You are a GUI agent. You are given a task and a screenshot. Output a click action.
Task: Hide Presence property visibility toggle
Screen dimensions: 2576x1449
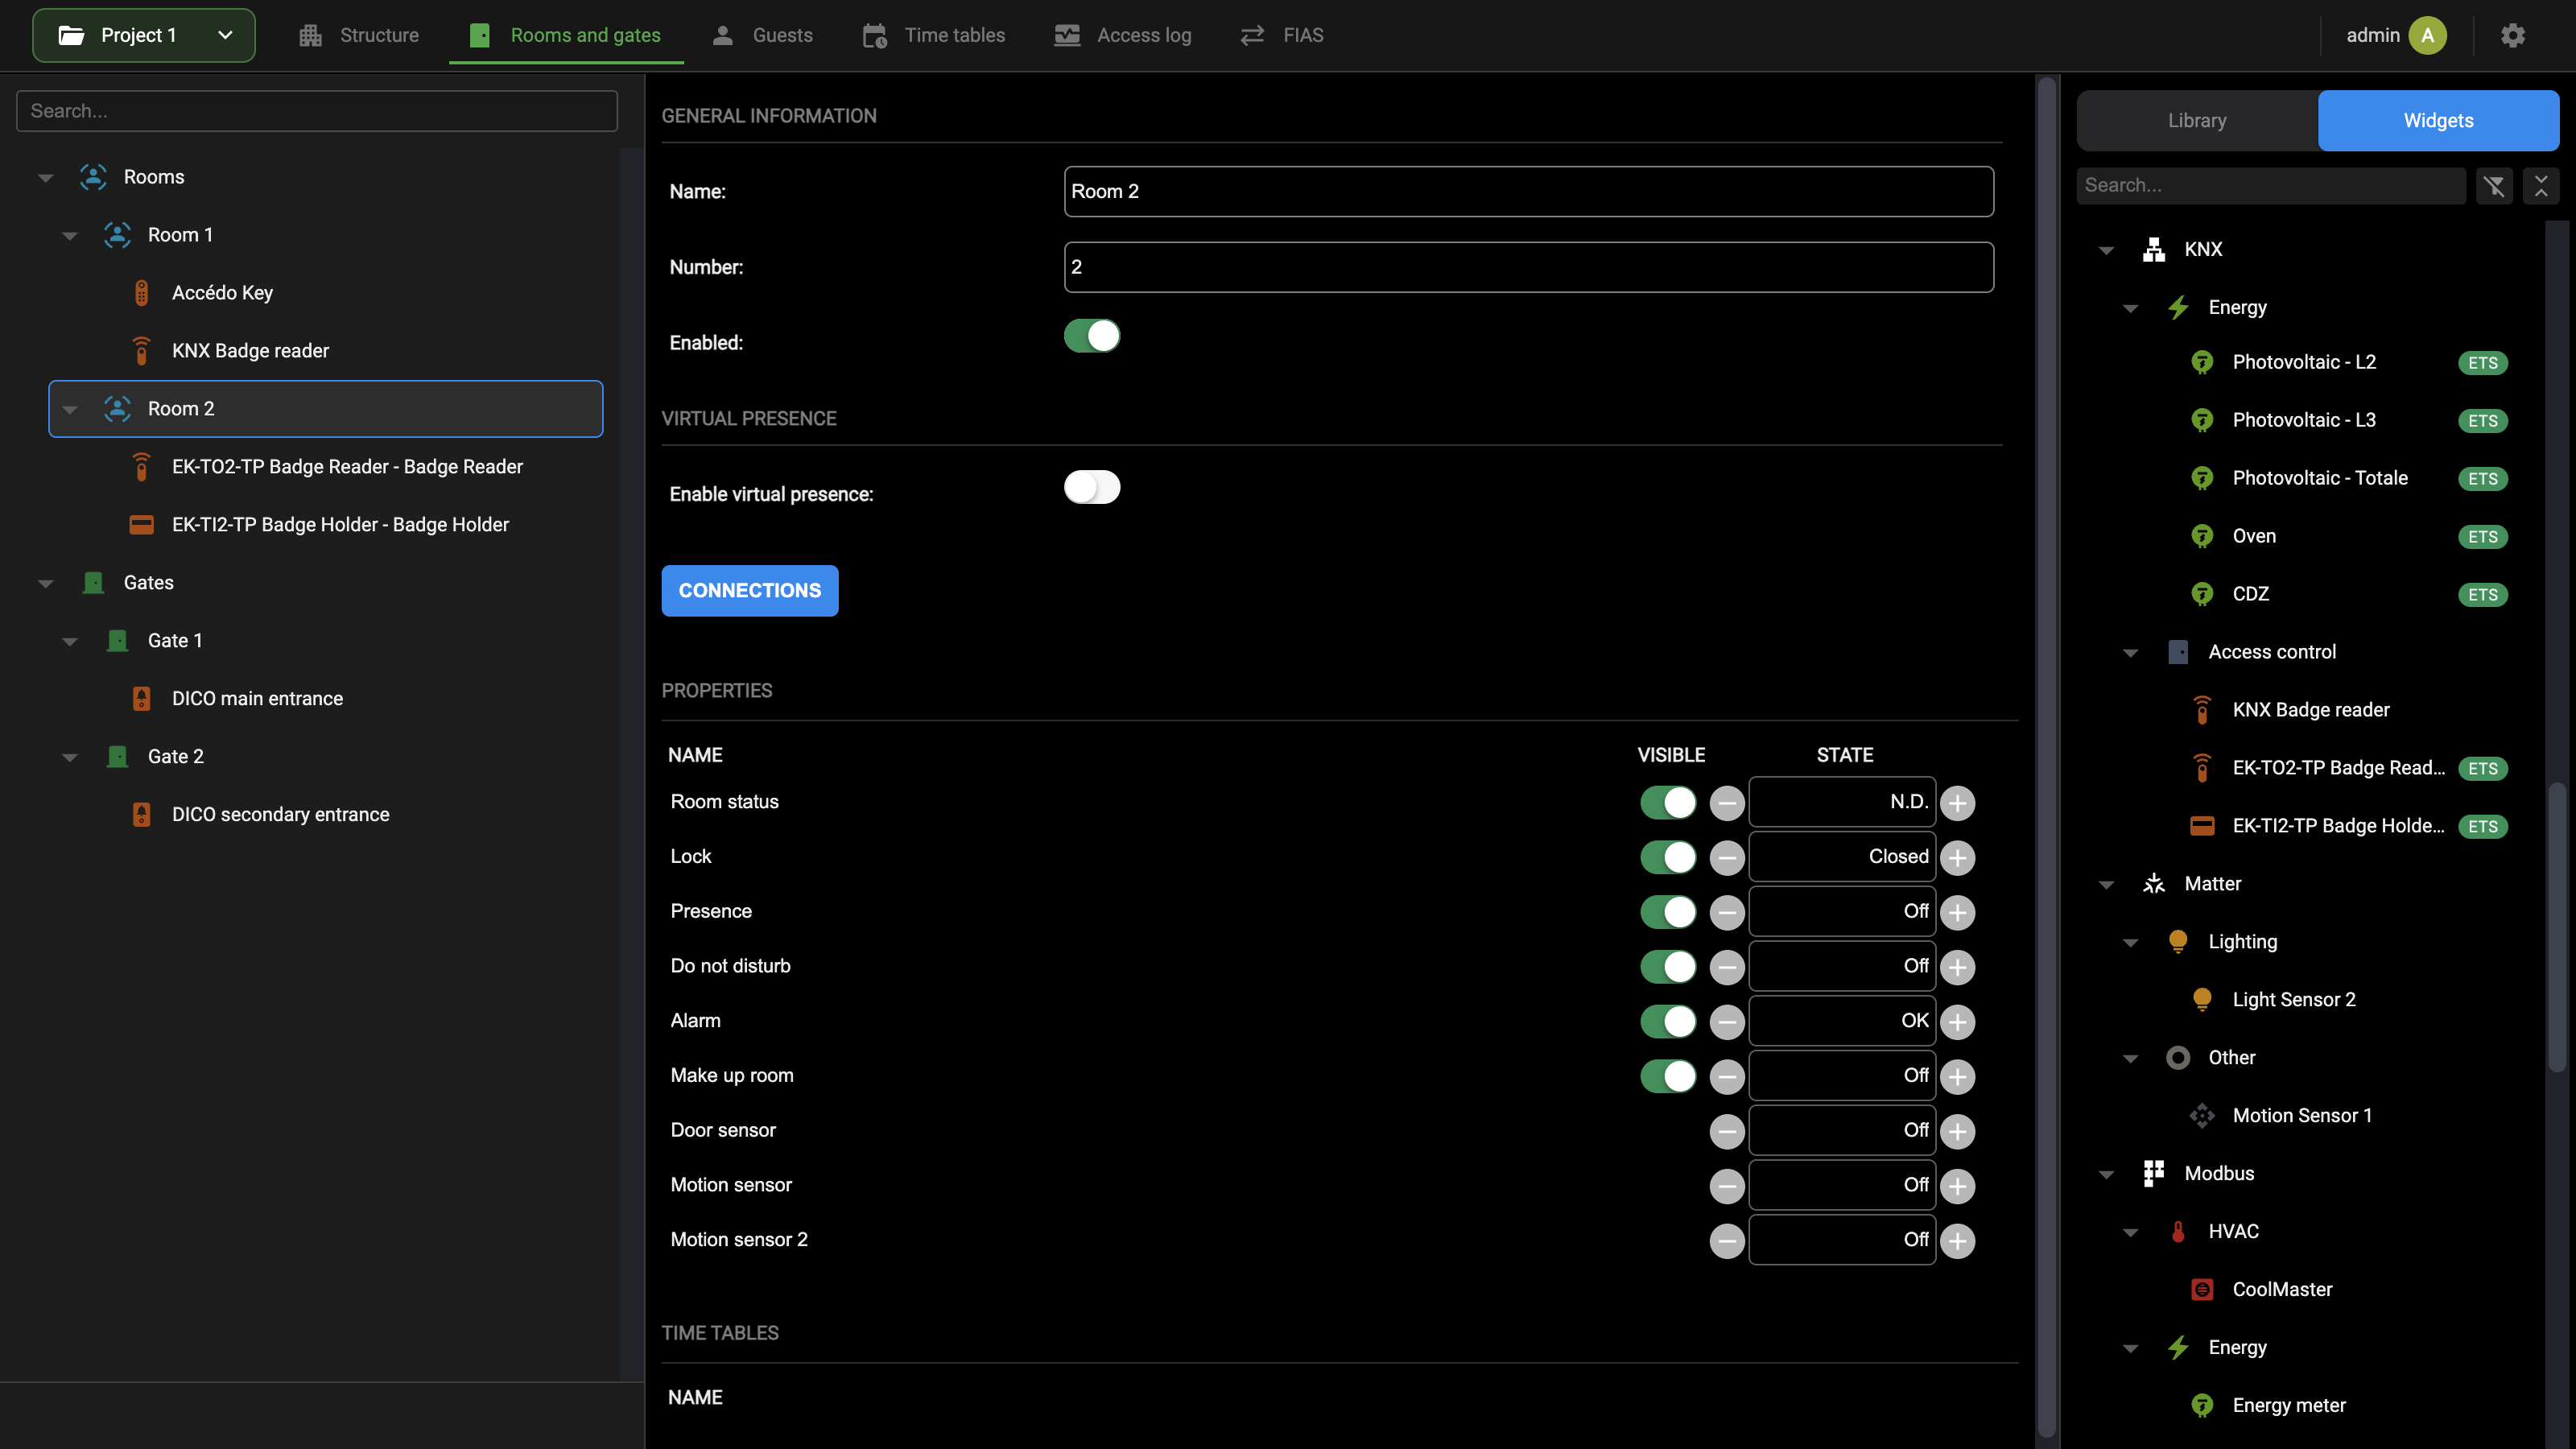click(x=1668, y=911)
